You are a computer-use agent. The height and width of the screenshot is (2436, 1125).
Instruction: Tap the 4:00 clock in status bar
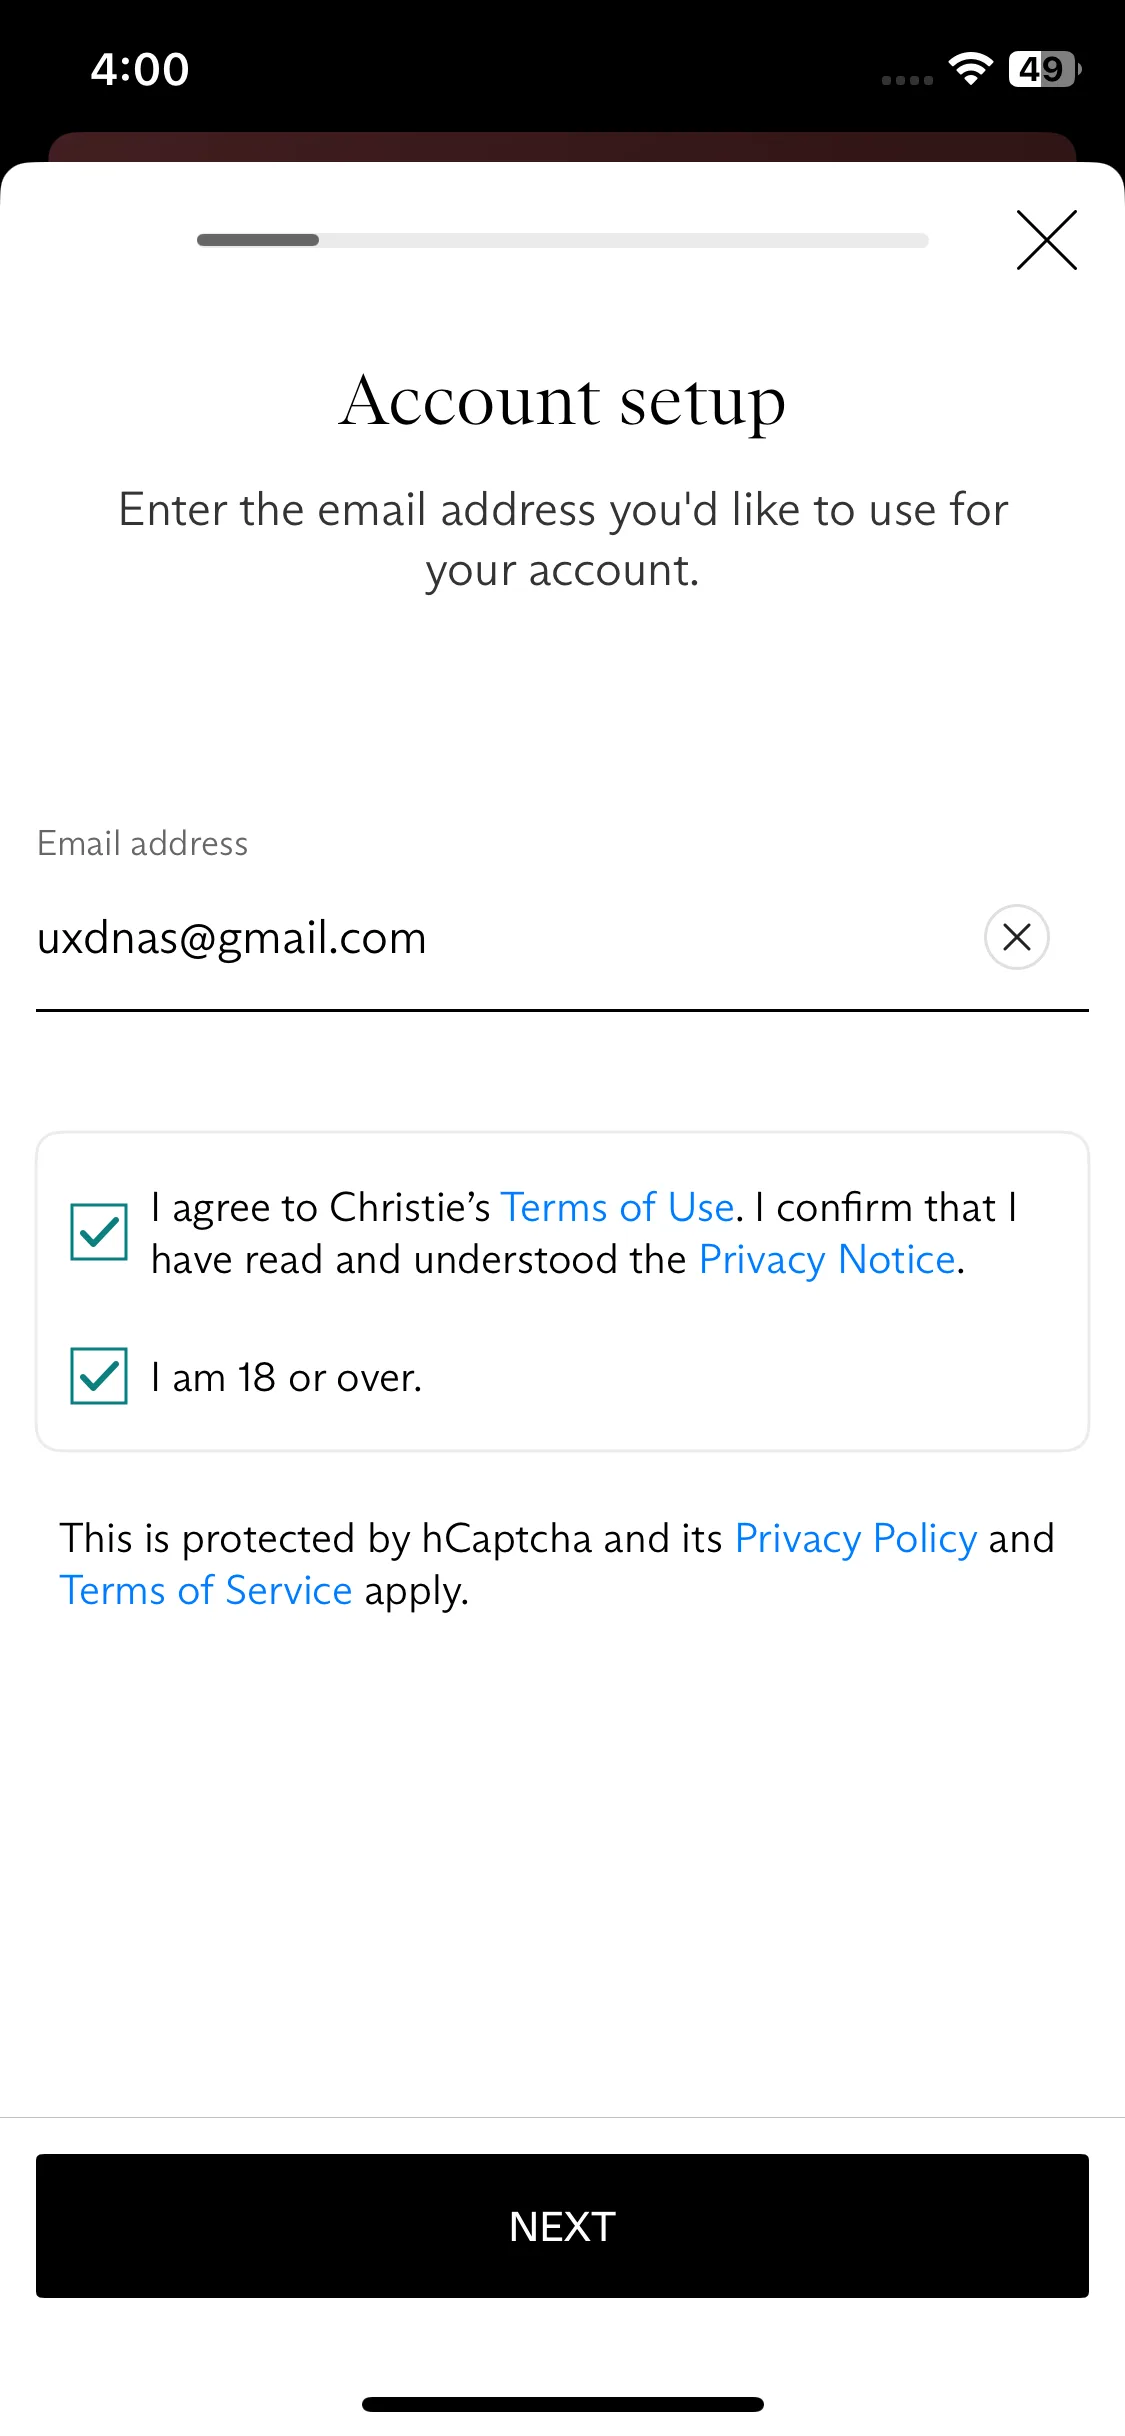(x=140, y=69)
